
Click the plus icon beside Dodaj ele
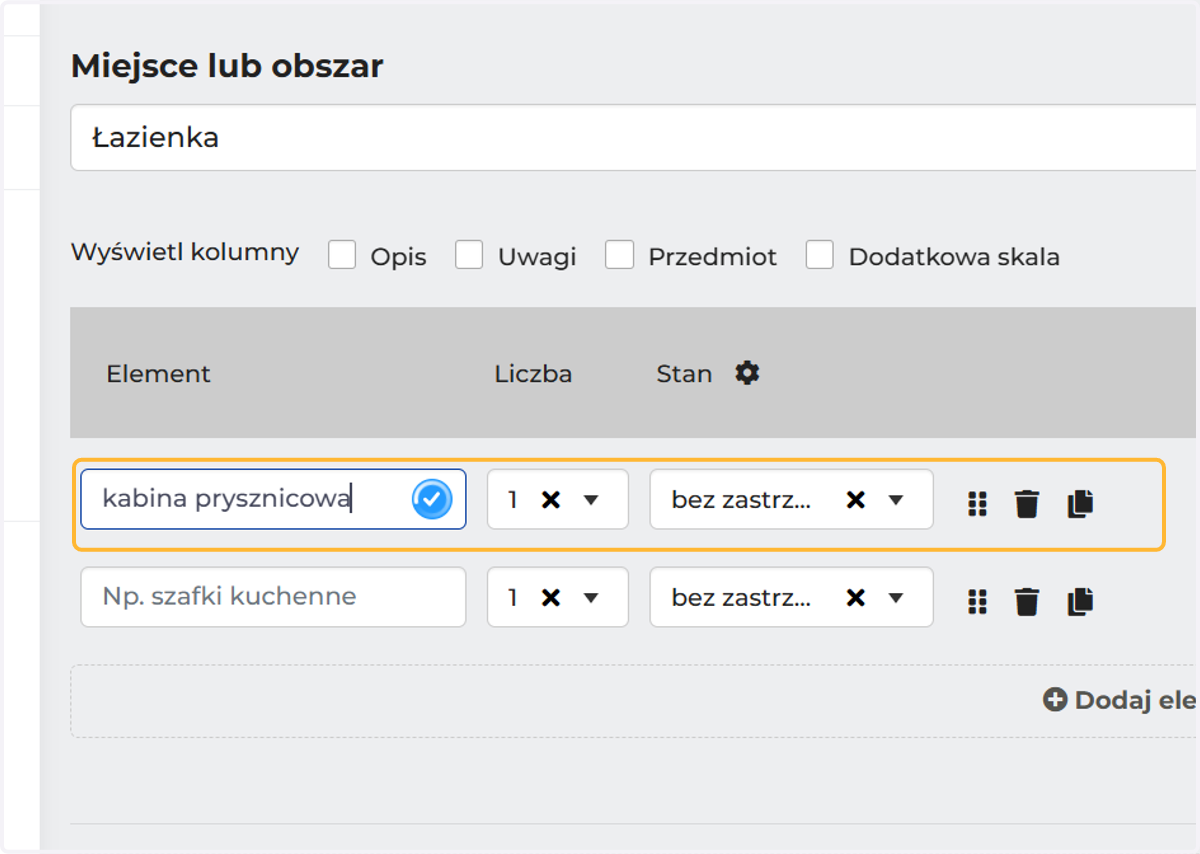[1055, 700]
